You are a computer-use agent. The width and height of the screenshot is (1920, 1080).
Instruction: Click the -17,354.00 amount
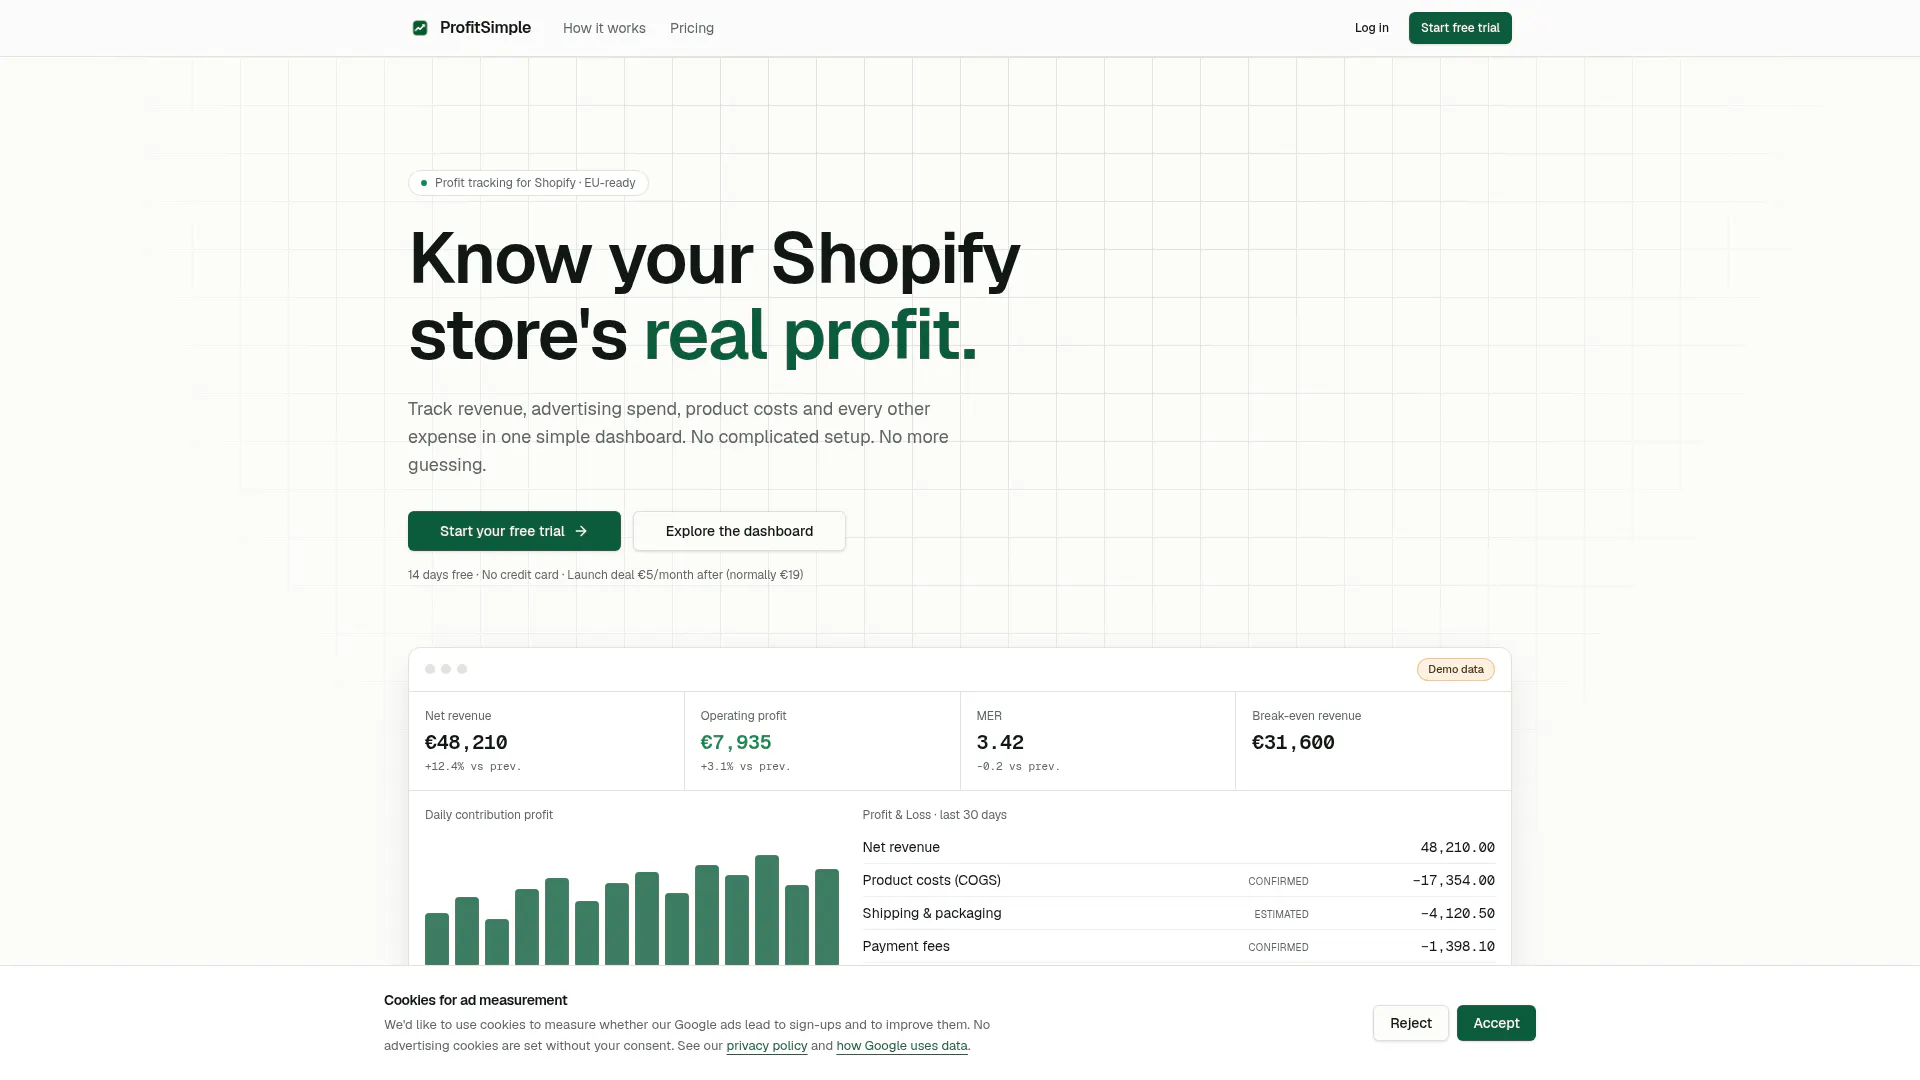(1453, 880)
